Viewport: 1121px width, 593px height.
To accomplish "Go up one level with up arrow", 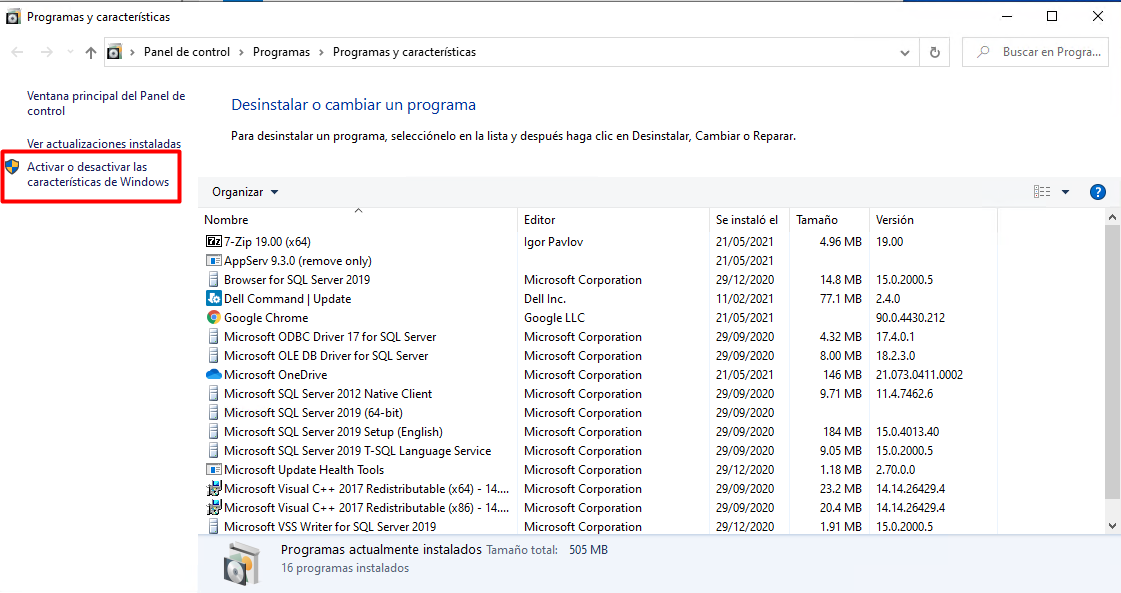I will [91, 52].
